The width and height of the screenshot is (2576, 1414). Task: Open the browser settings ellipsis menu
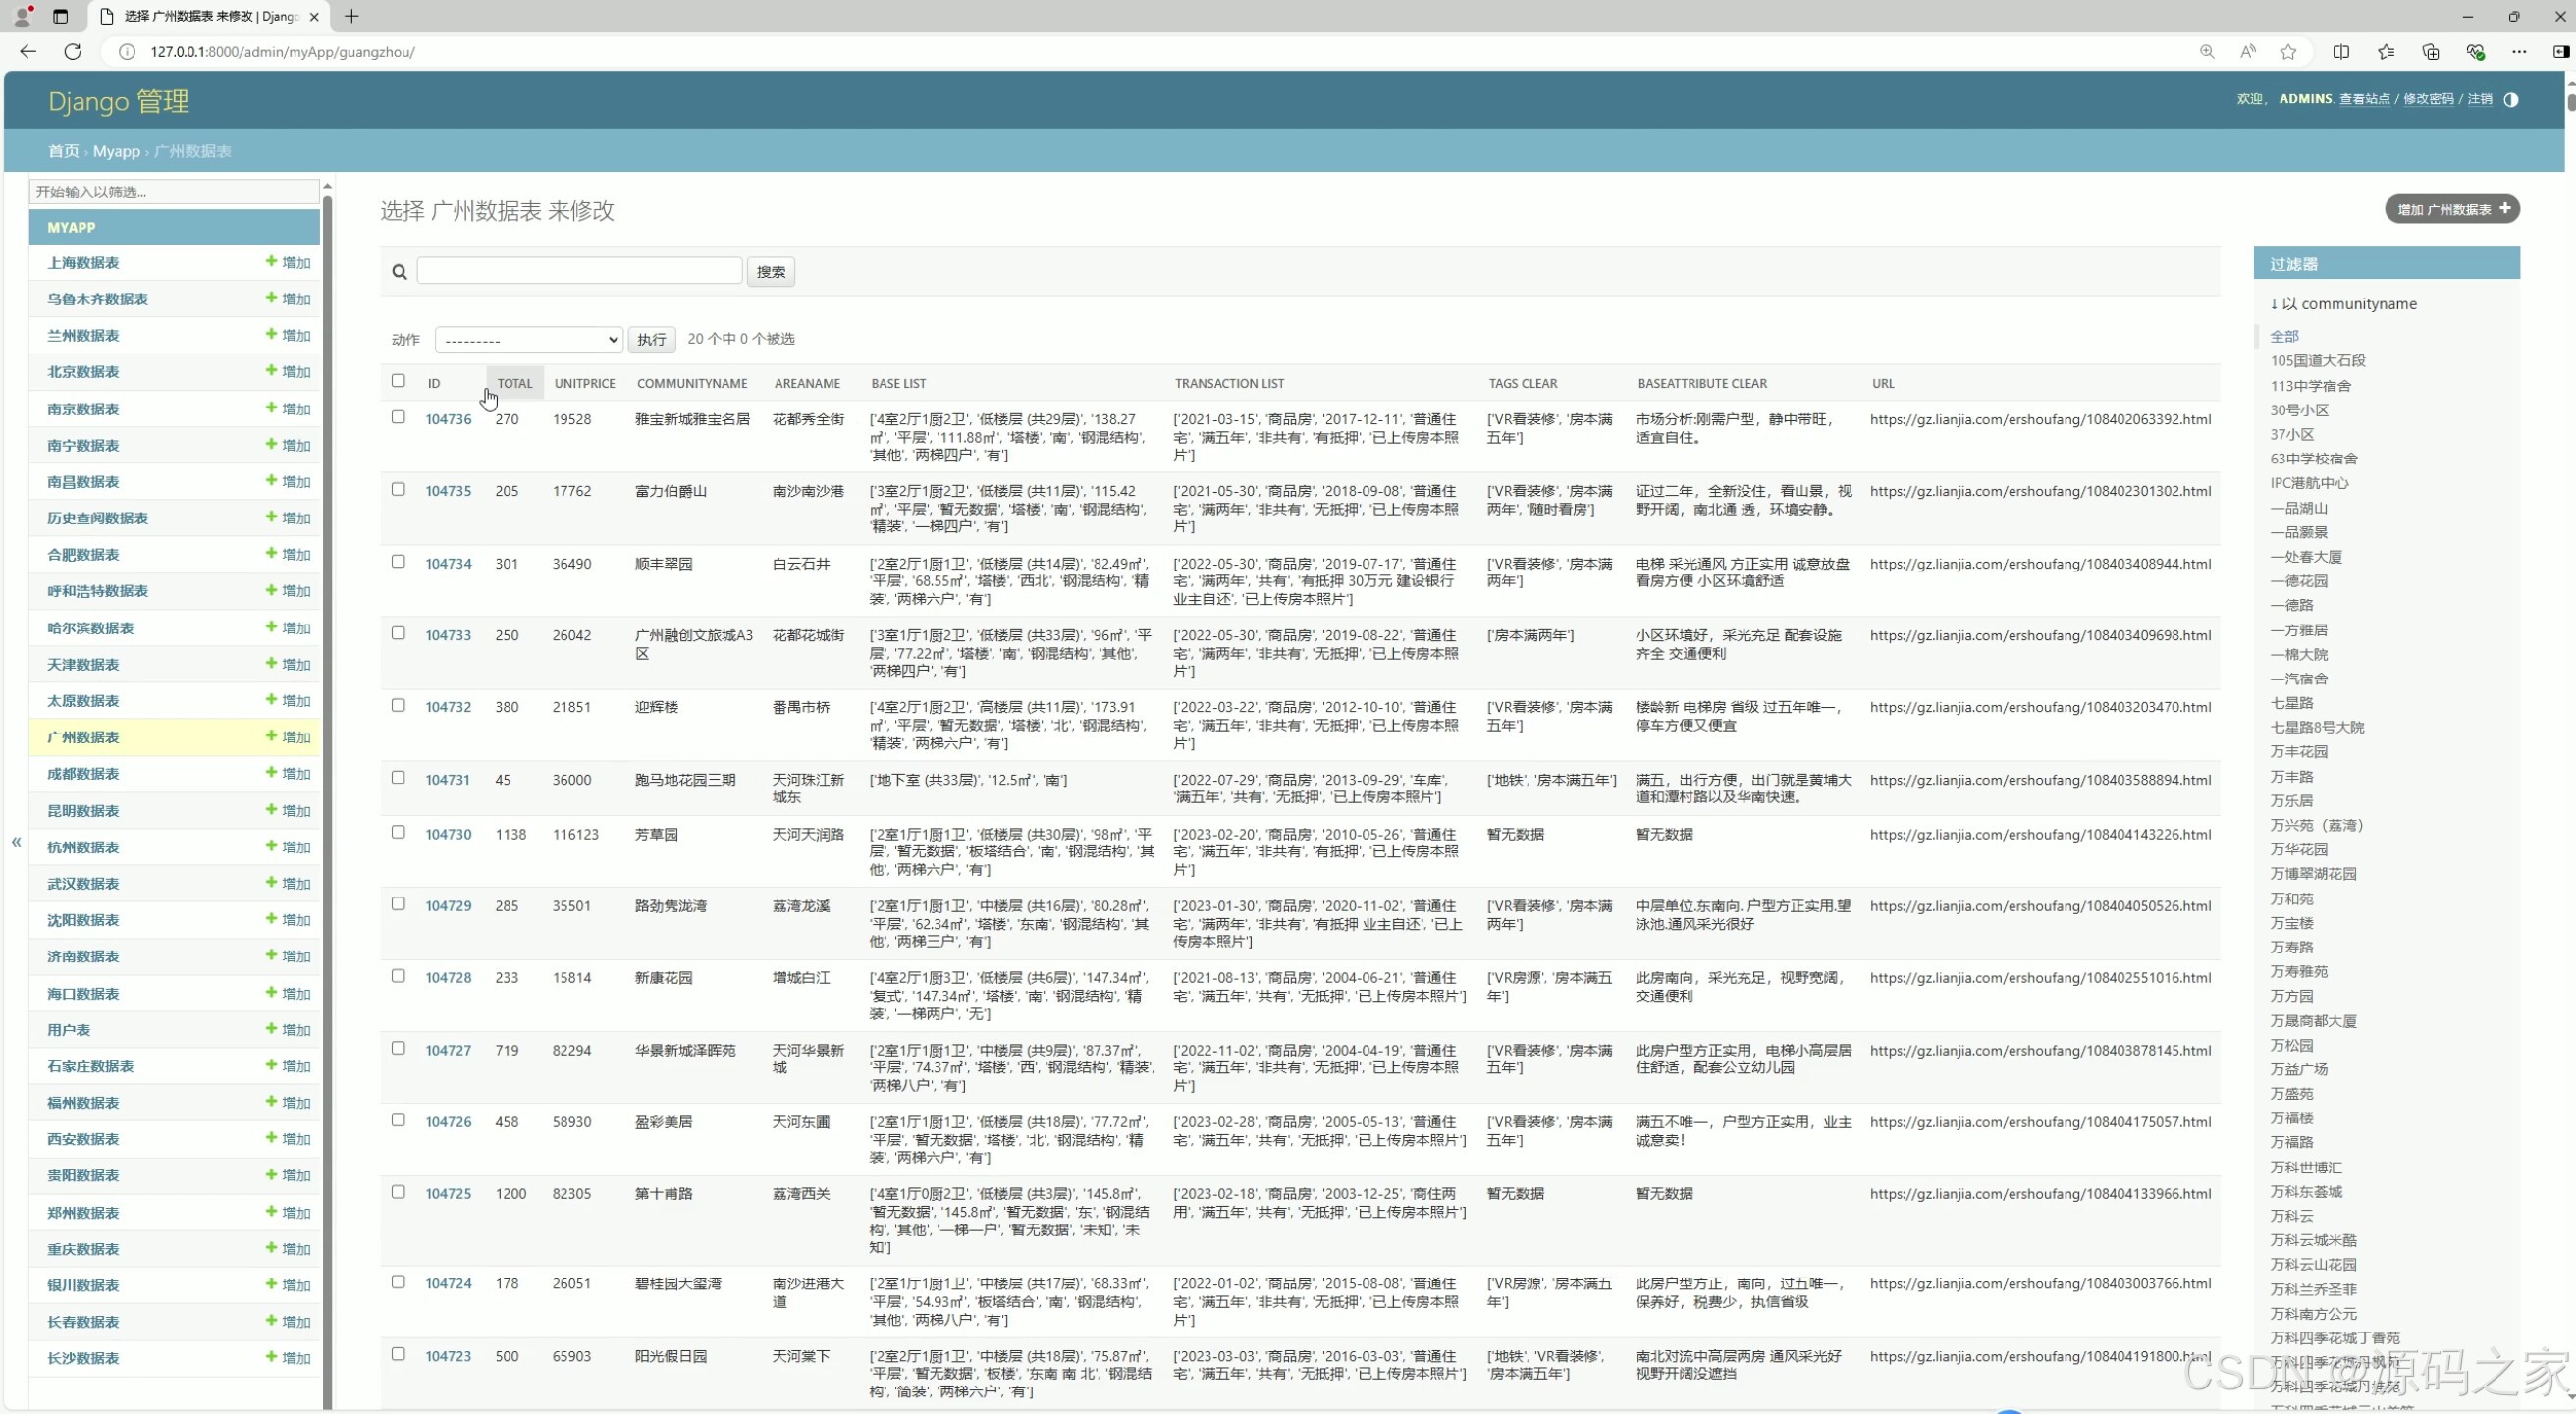pyautogui.click(x=2519, y=52)
